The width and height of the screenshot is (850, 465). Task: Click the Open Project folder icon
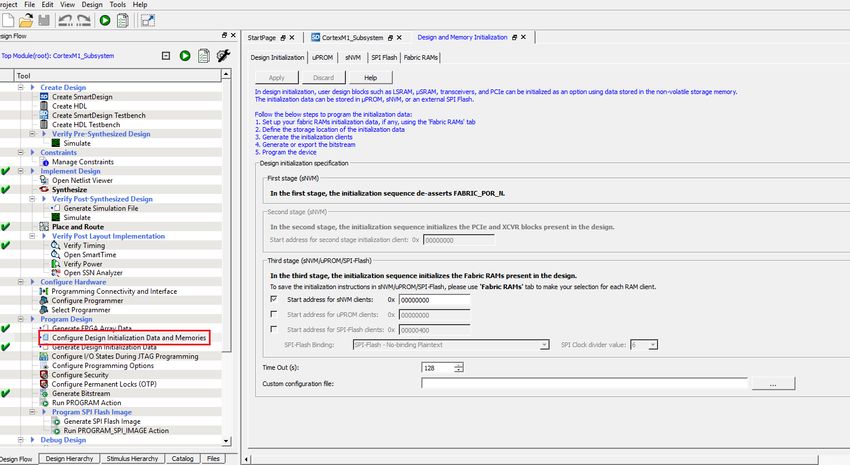[x=25, y=21]
